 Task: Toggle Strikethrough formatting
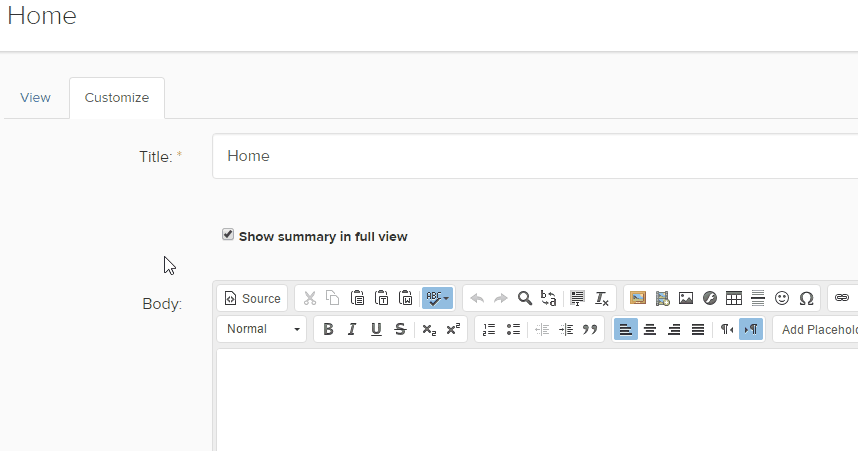(x=400, y=329)
